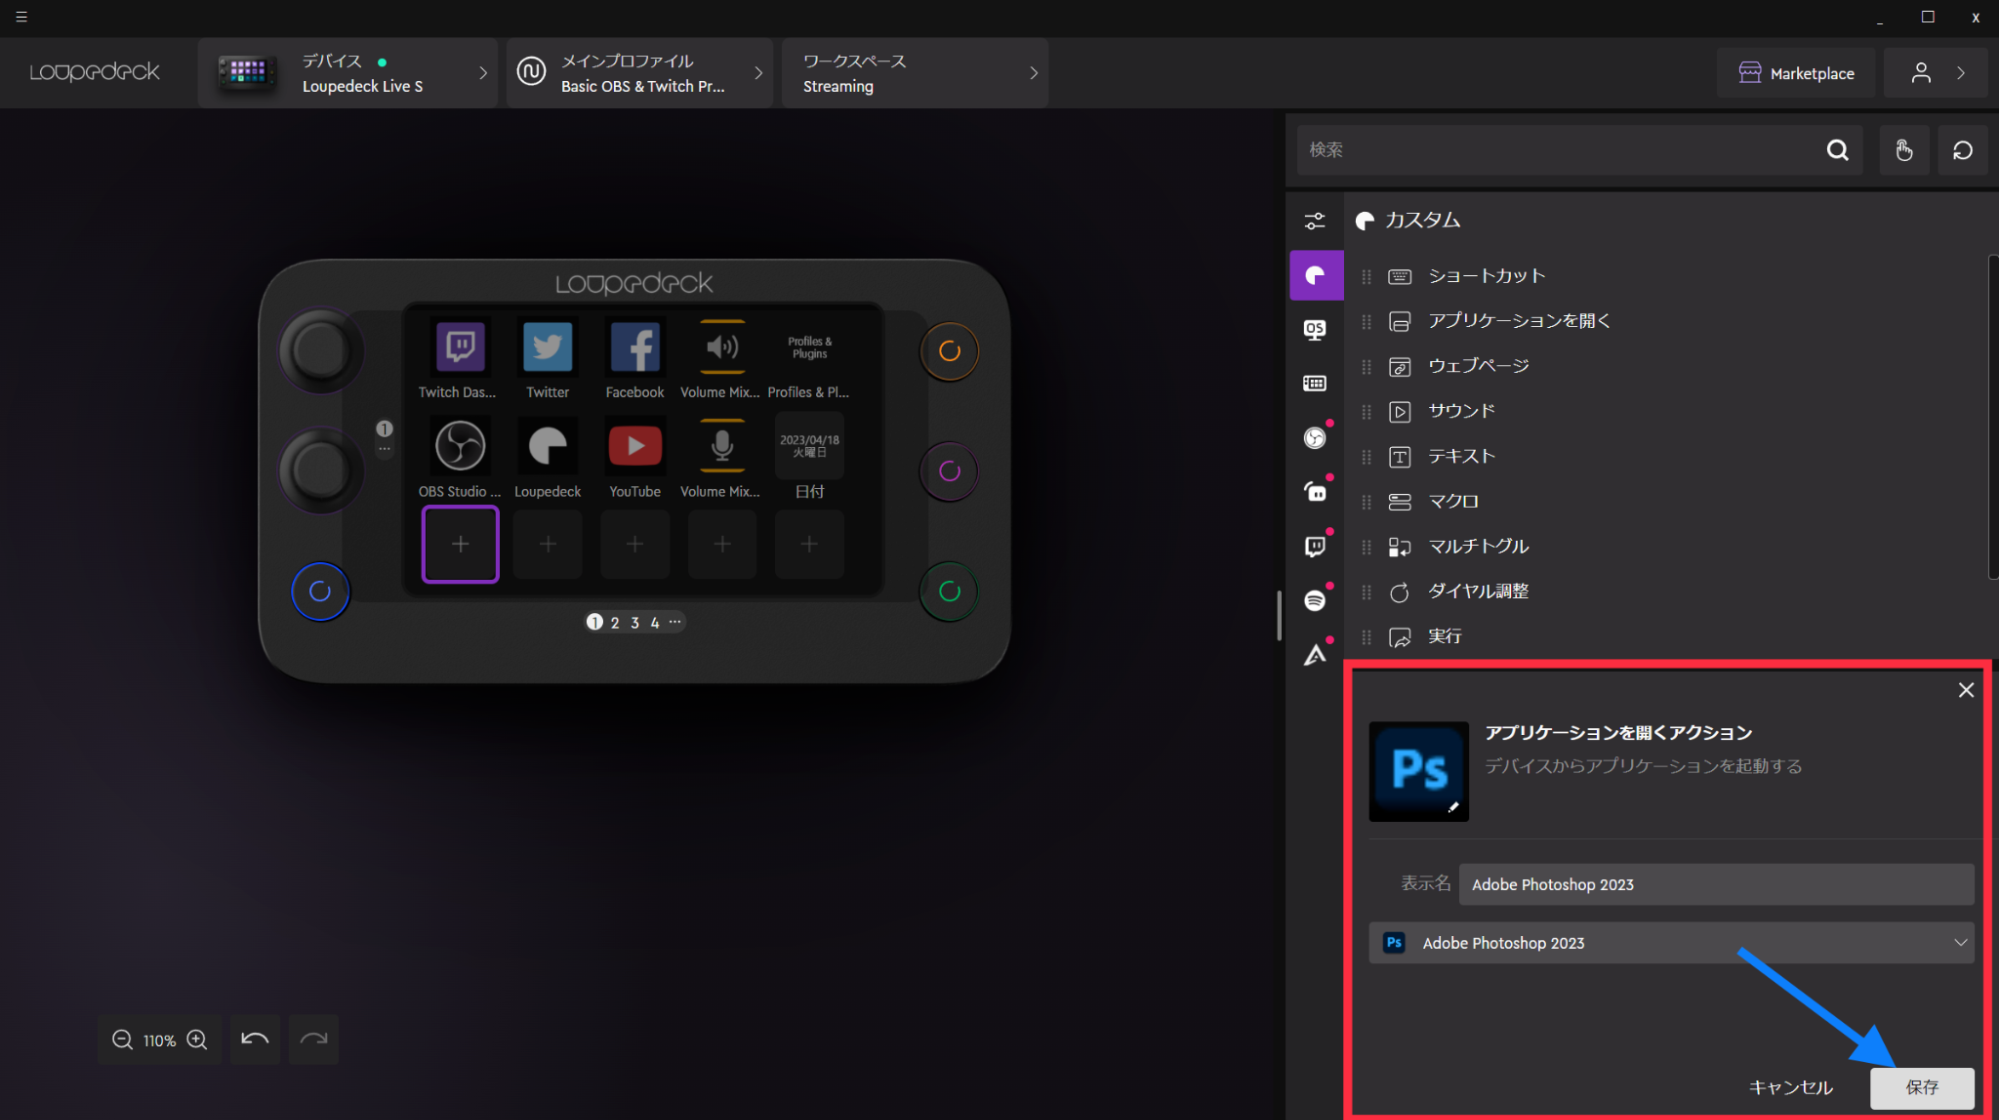Viewport: 1999px width, 1120px height.
Task: Click the purple round button on device
Action: click(x=949, y=471)
